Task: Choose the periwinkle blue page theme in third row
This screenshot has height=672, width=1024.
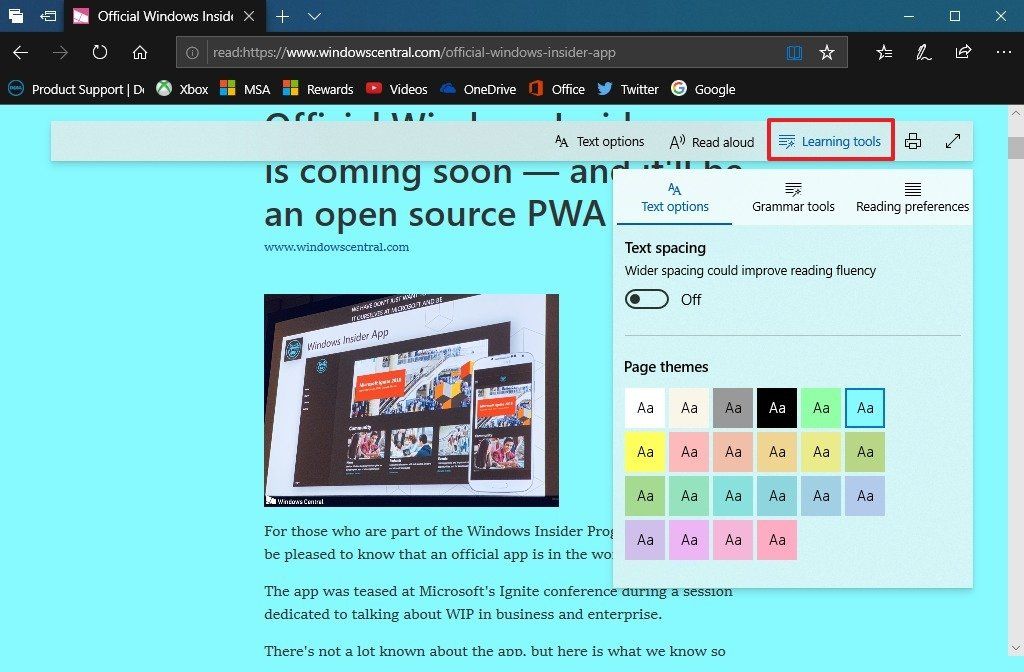Action: [865, 496]
